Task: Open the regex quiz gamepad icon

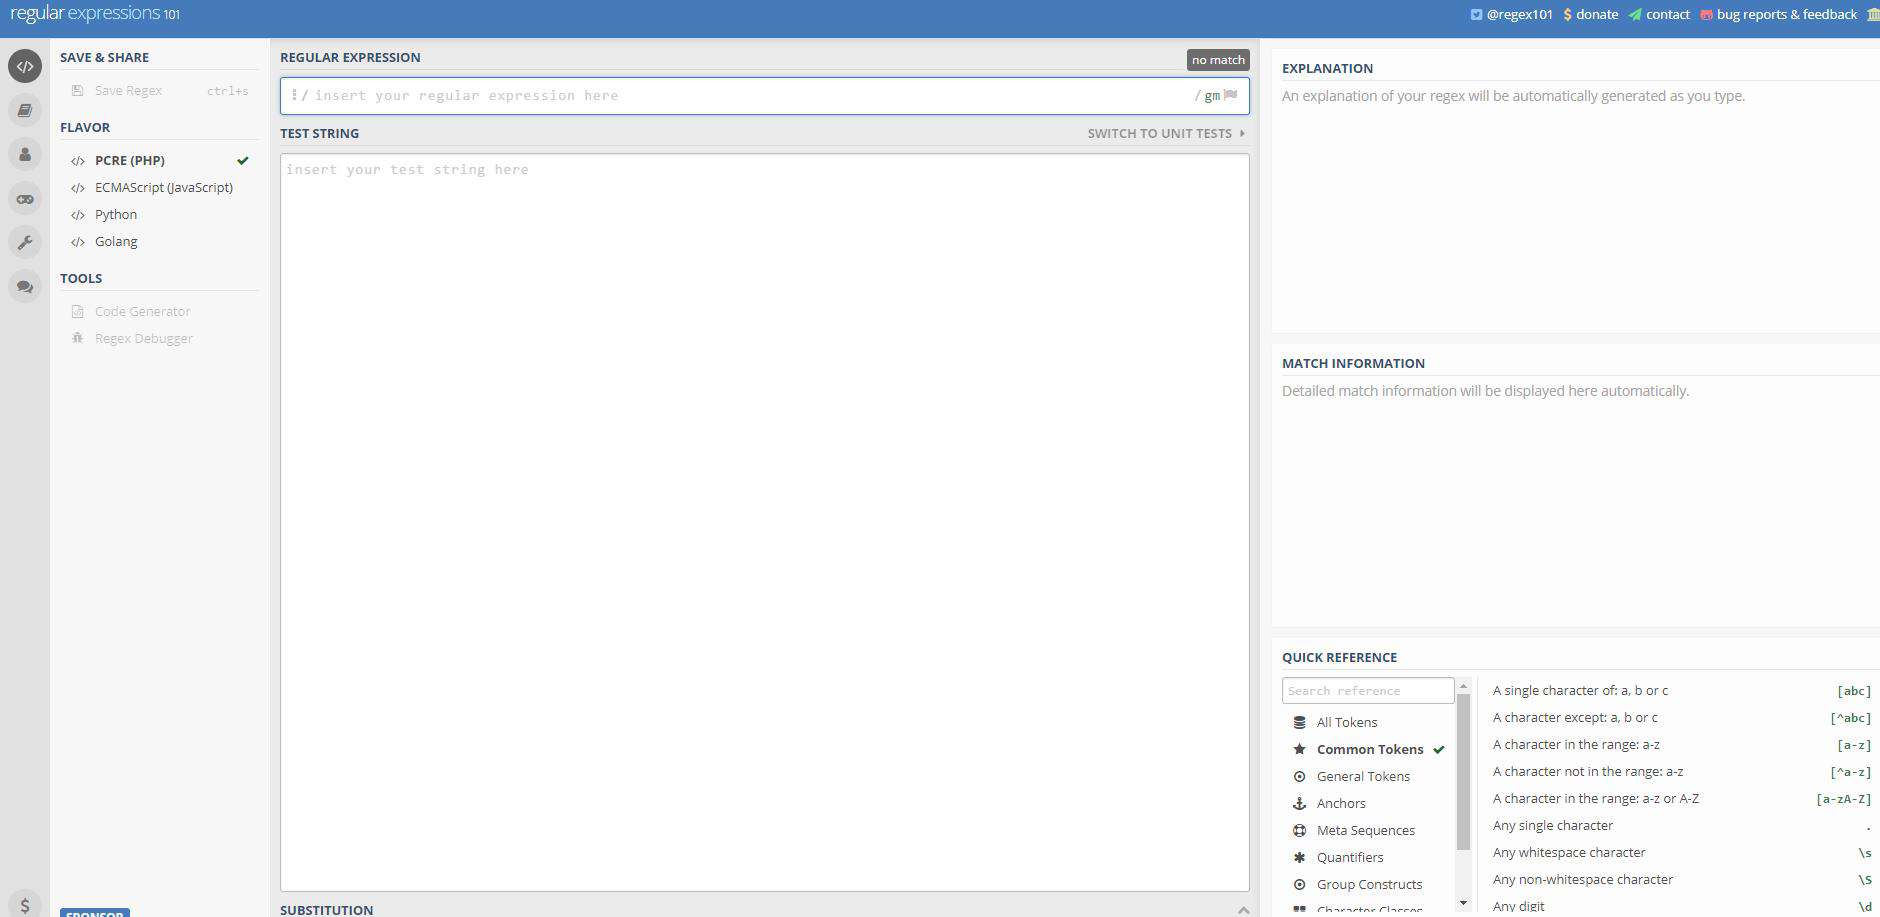Action: point(25,198)
